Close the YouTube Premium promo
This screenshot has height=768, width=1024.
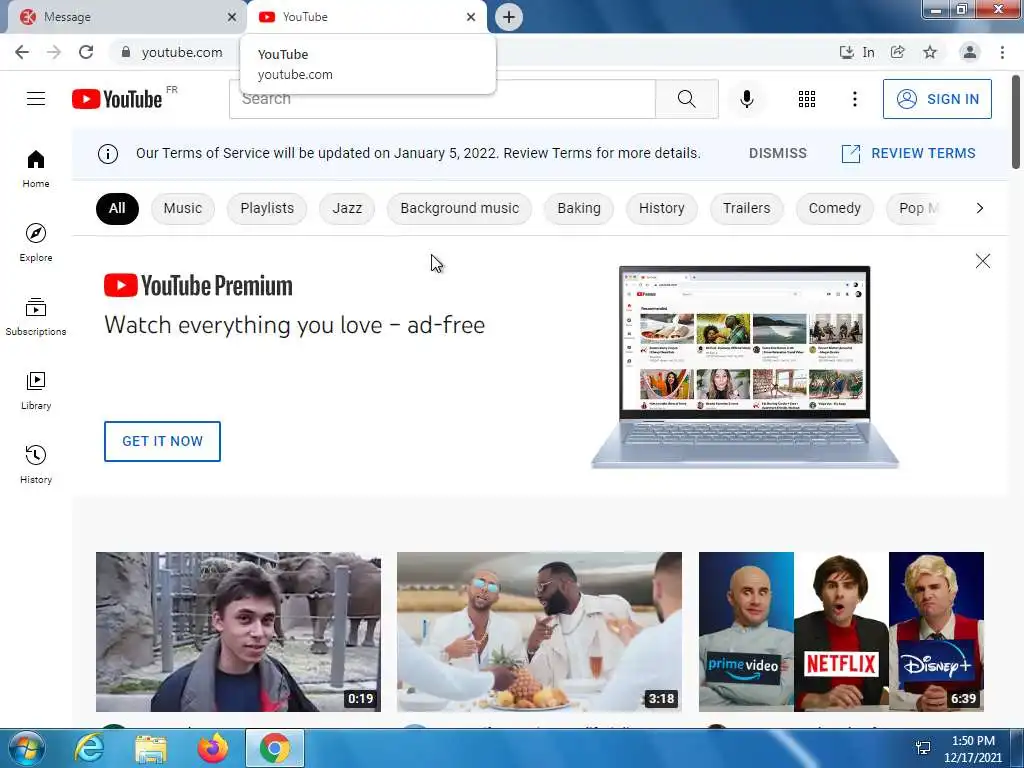click(982, 261)
